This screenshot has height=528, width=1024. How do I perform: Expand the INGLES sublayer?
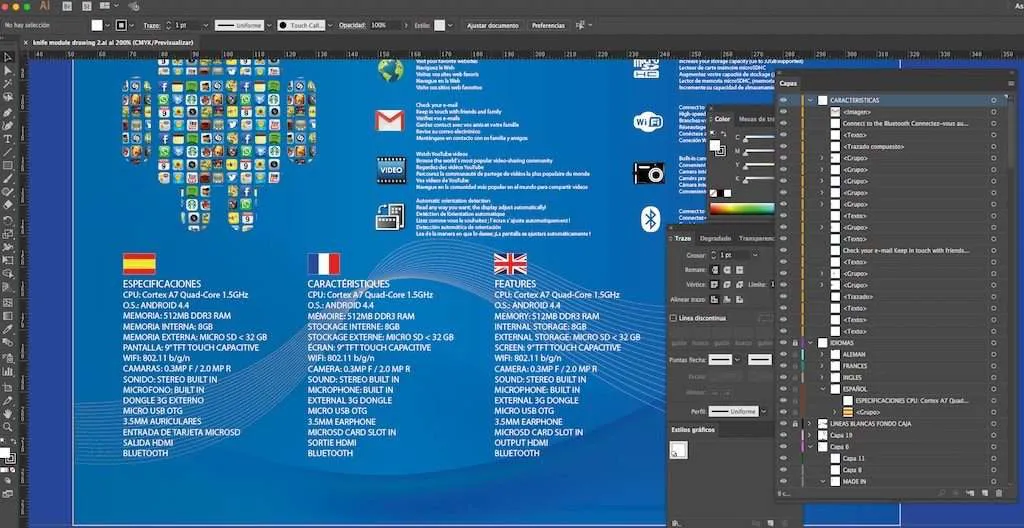(x=822, y=378)
